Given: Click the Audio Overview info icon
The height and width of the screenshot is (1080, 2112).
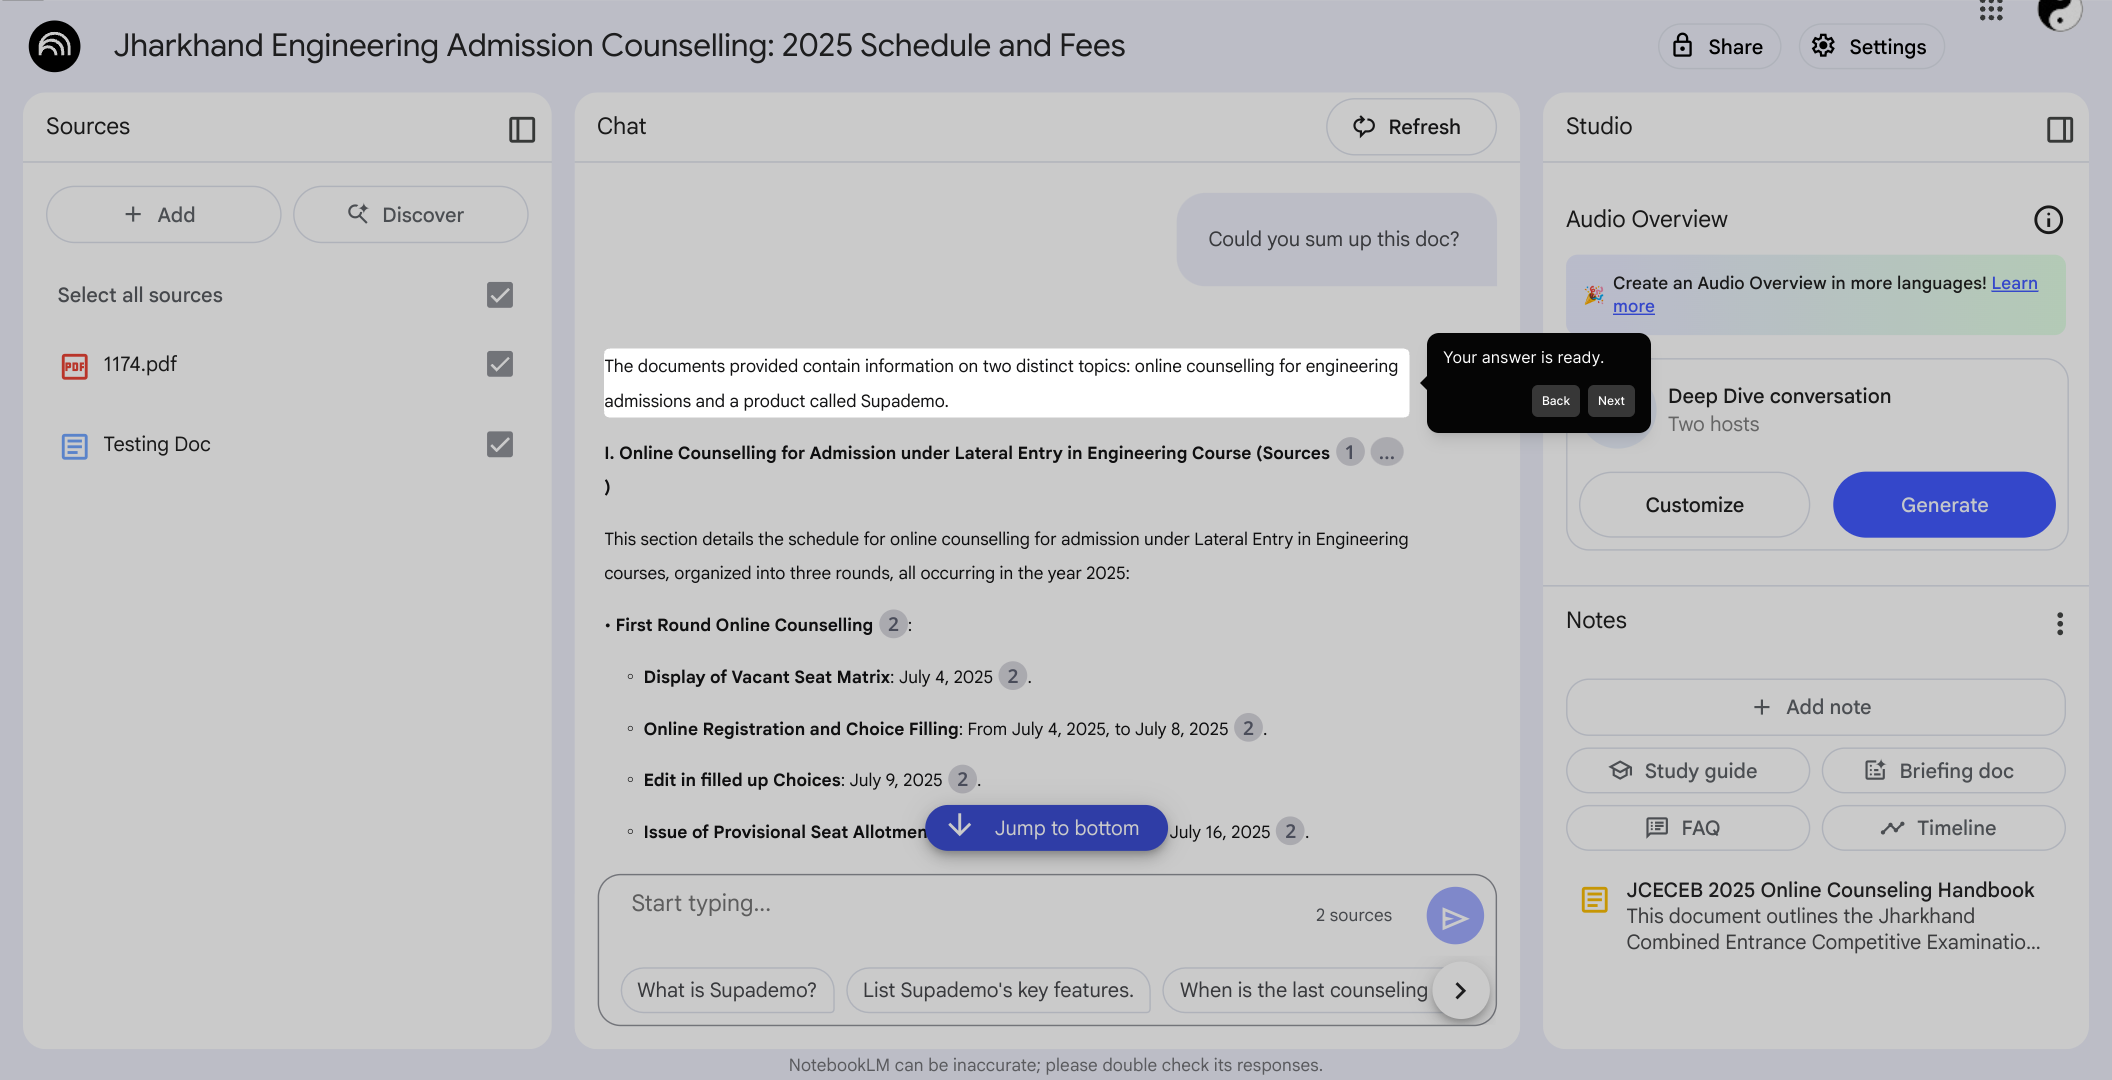Looking at the screenshot, I should [2048, 220].
